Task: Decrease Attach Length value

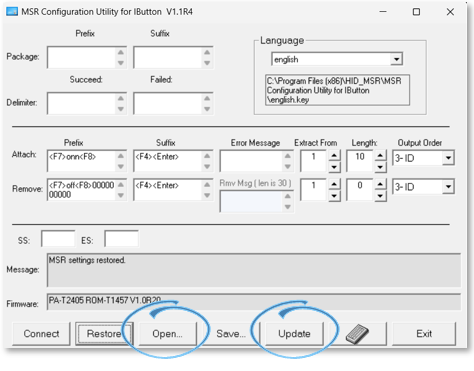Action: tap(380, 167)
